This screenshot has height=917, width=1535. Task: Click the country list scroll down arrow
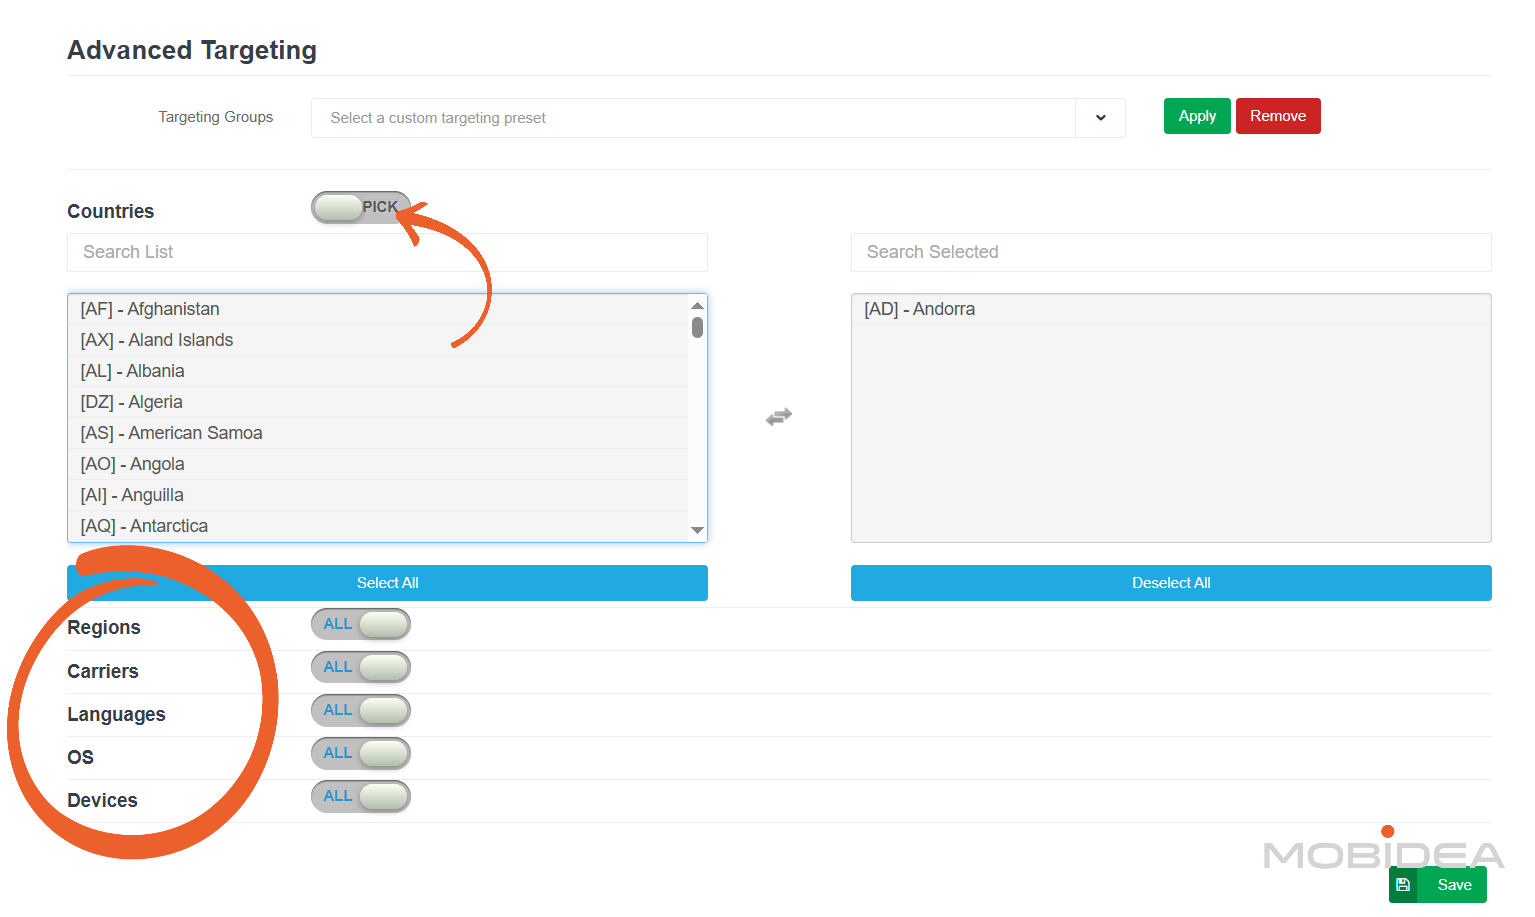(x=697, y=530)
